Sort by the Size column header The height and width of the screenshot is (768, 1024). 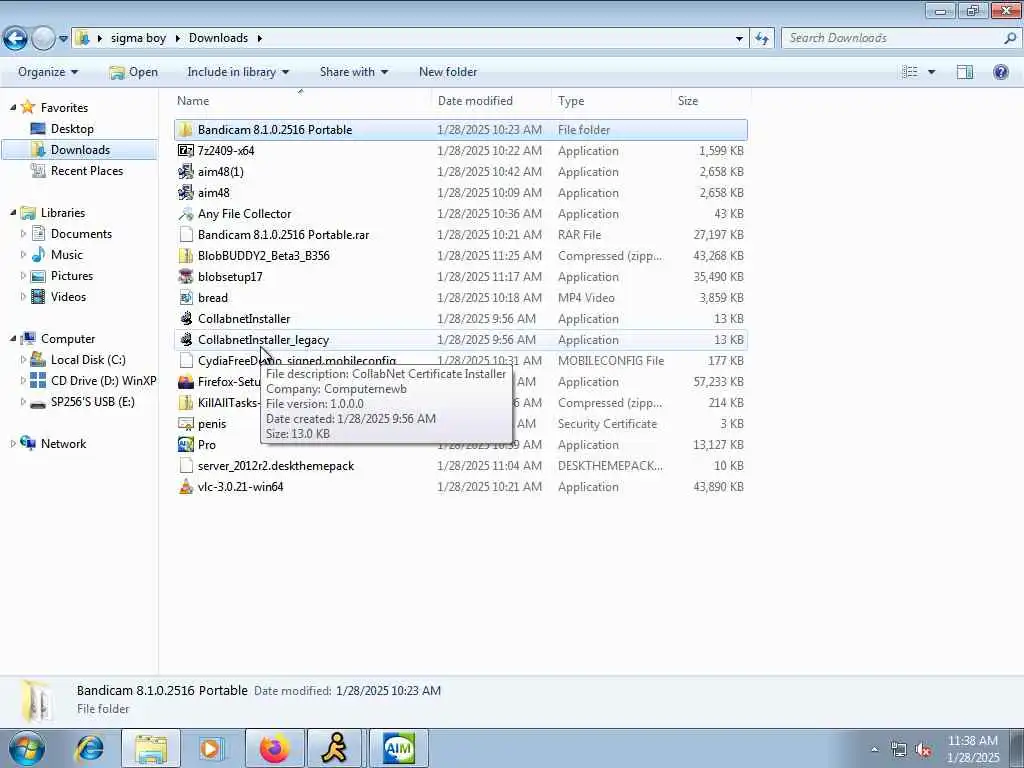click(x=711, y=101)
